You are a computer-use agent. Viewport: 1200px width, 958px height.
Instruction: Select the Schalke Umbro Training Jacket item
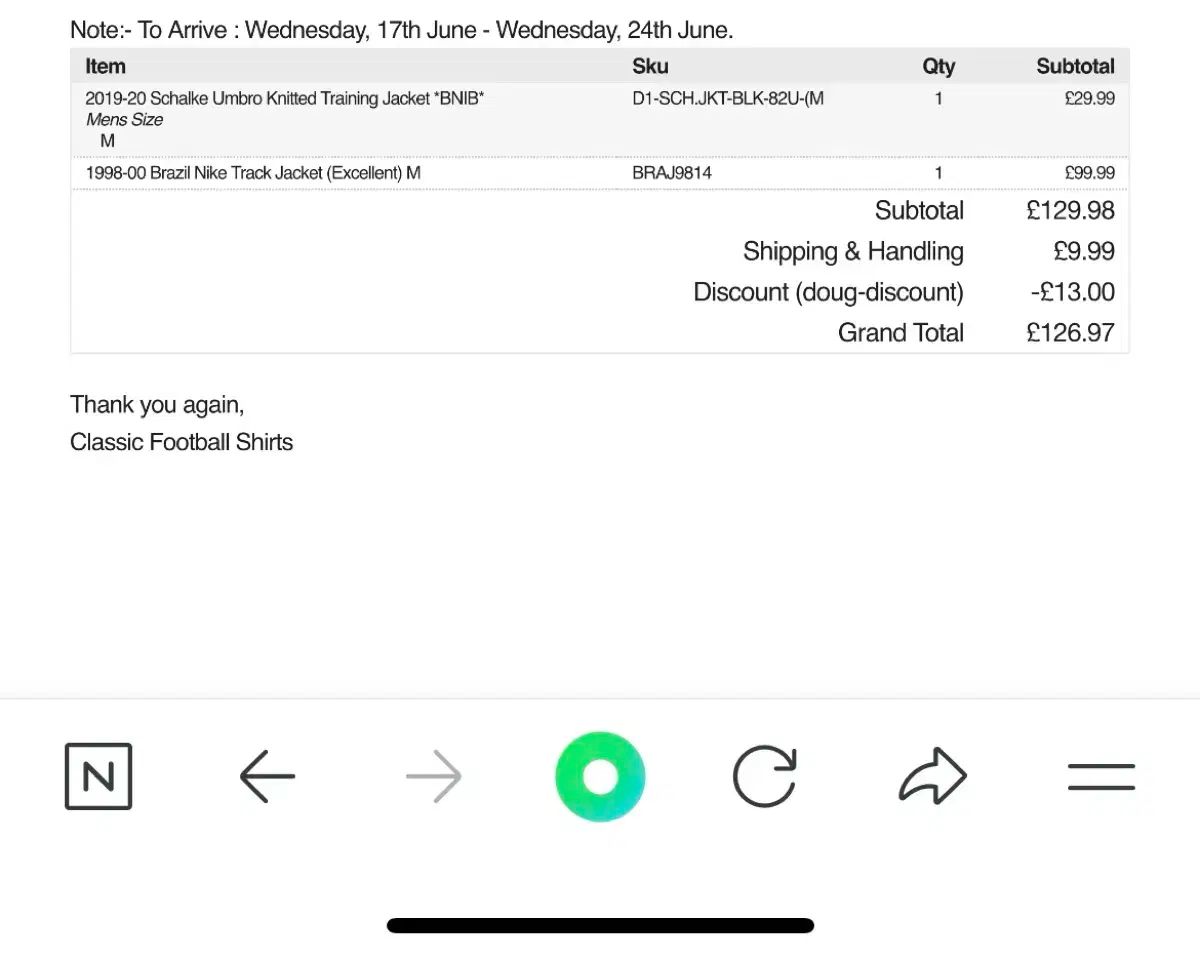coord(285,98)
